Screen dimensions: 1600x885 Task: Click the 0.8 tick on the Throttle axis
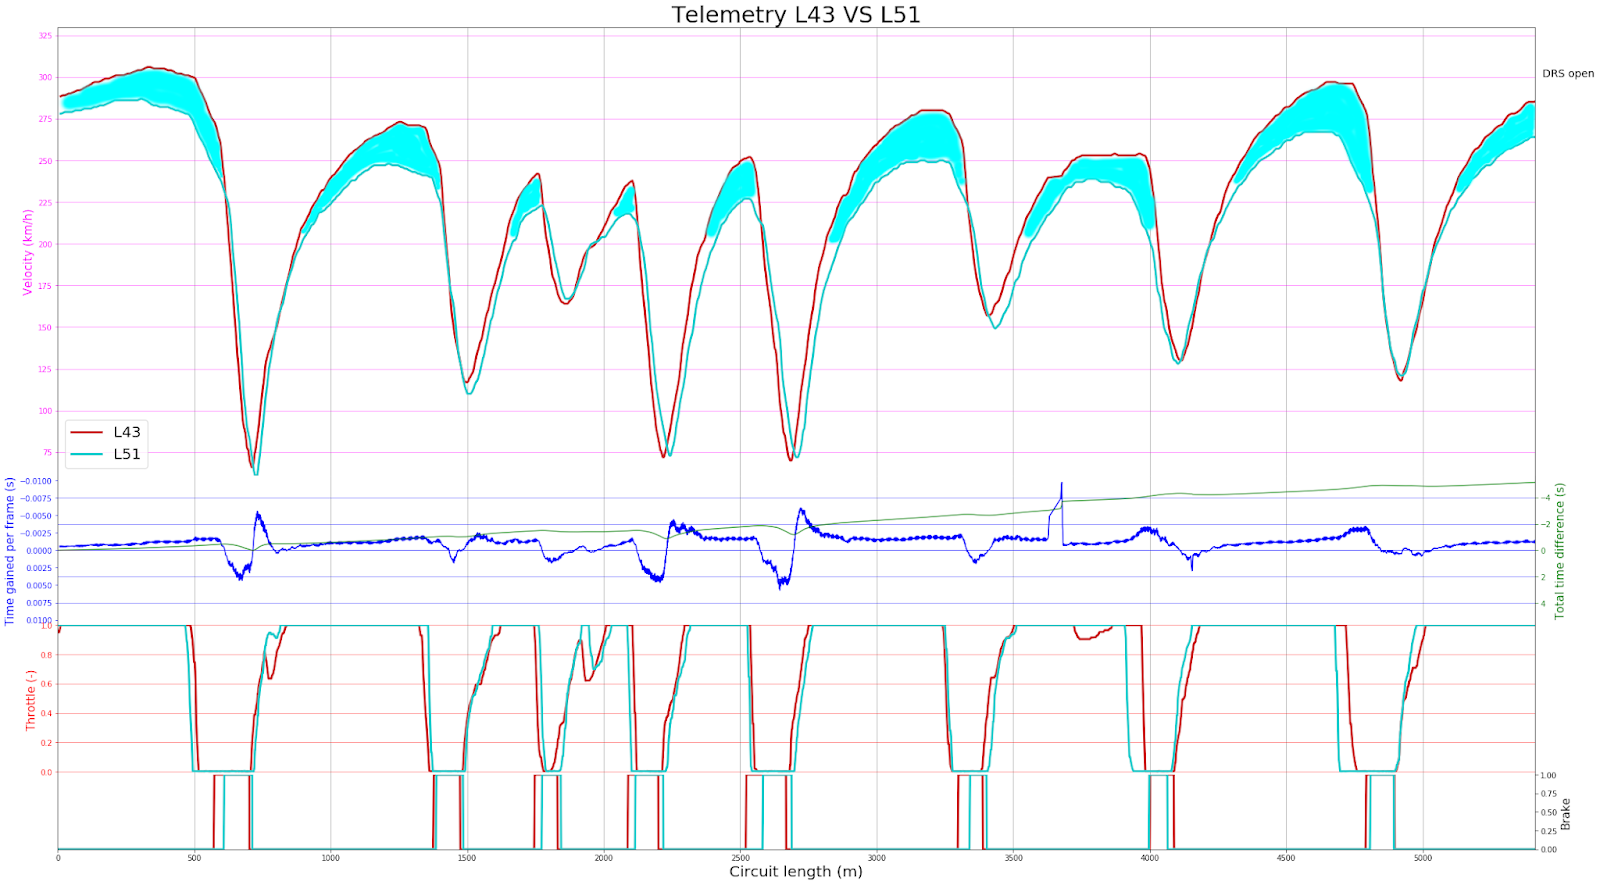(47, 655)
